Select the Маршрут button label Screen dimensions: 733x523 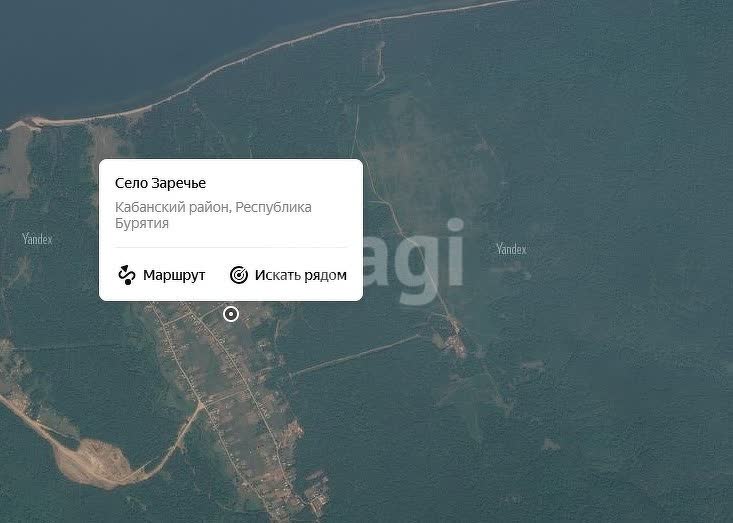174,275
